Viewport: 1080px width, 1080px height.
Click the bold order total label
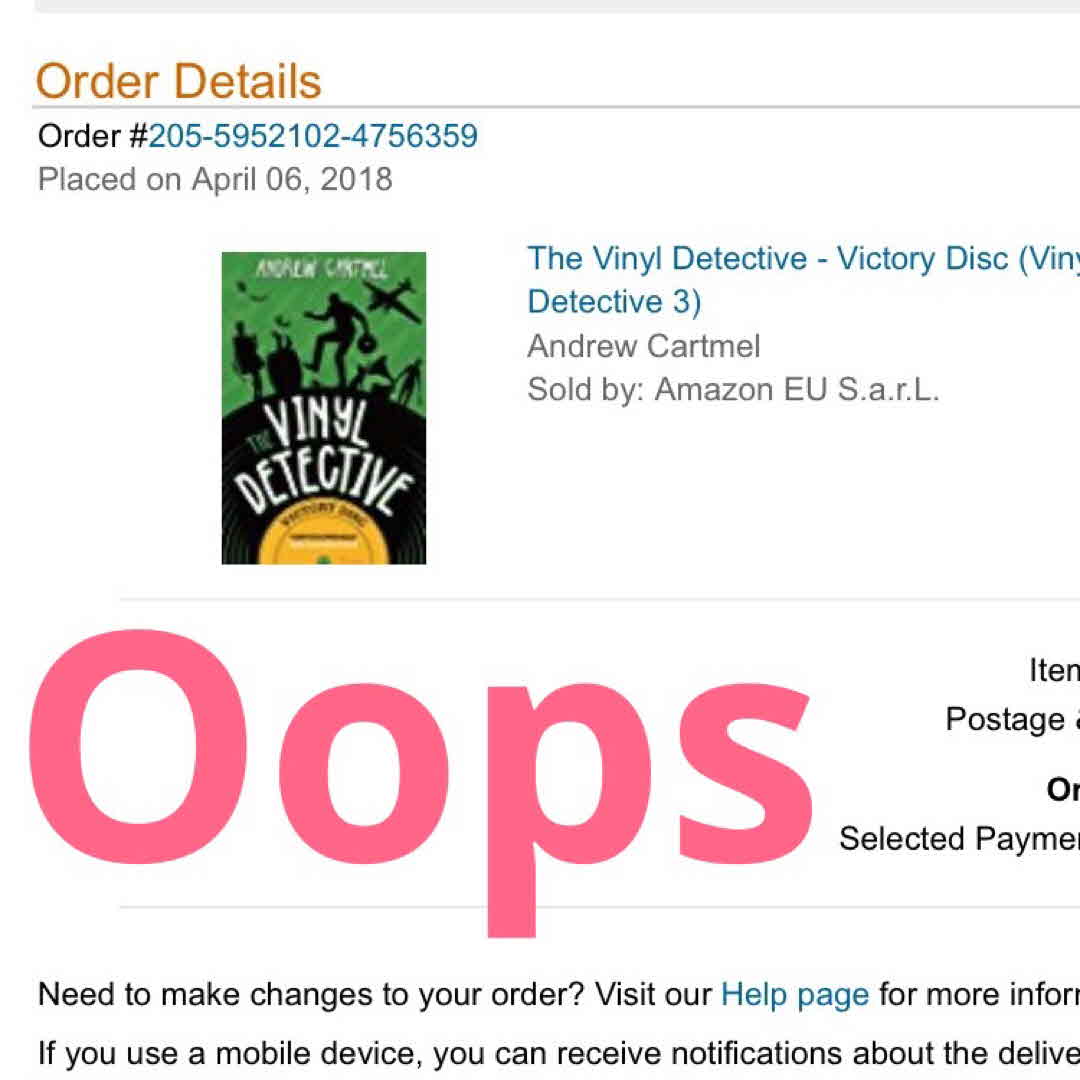coord(1063,789)
